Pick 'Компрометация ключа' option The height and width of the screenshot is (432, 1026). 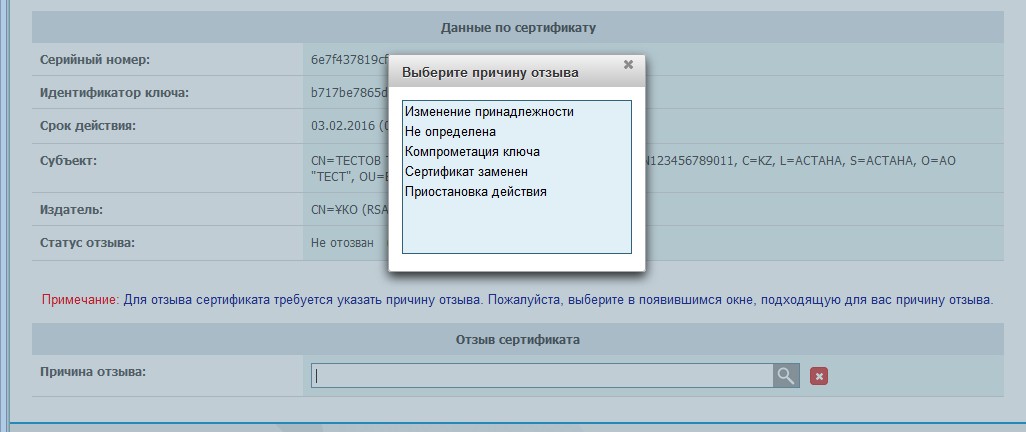(x=472, y=152)
